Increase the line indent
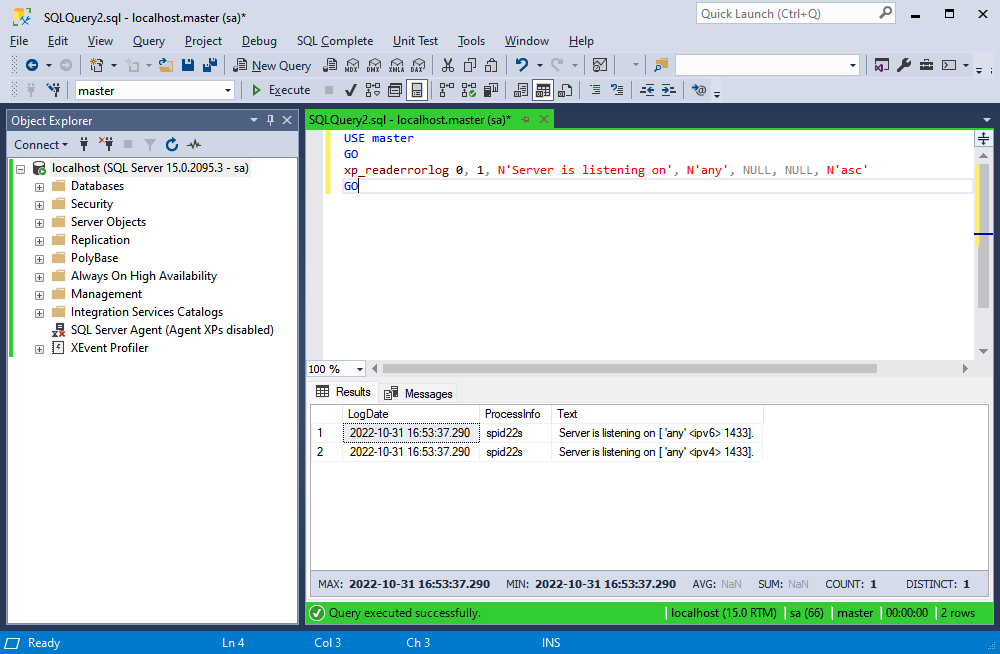 click(668, 90)
